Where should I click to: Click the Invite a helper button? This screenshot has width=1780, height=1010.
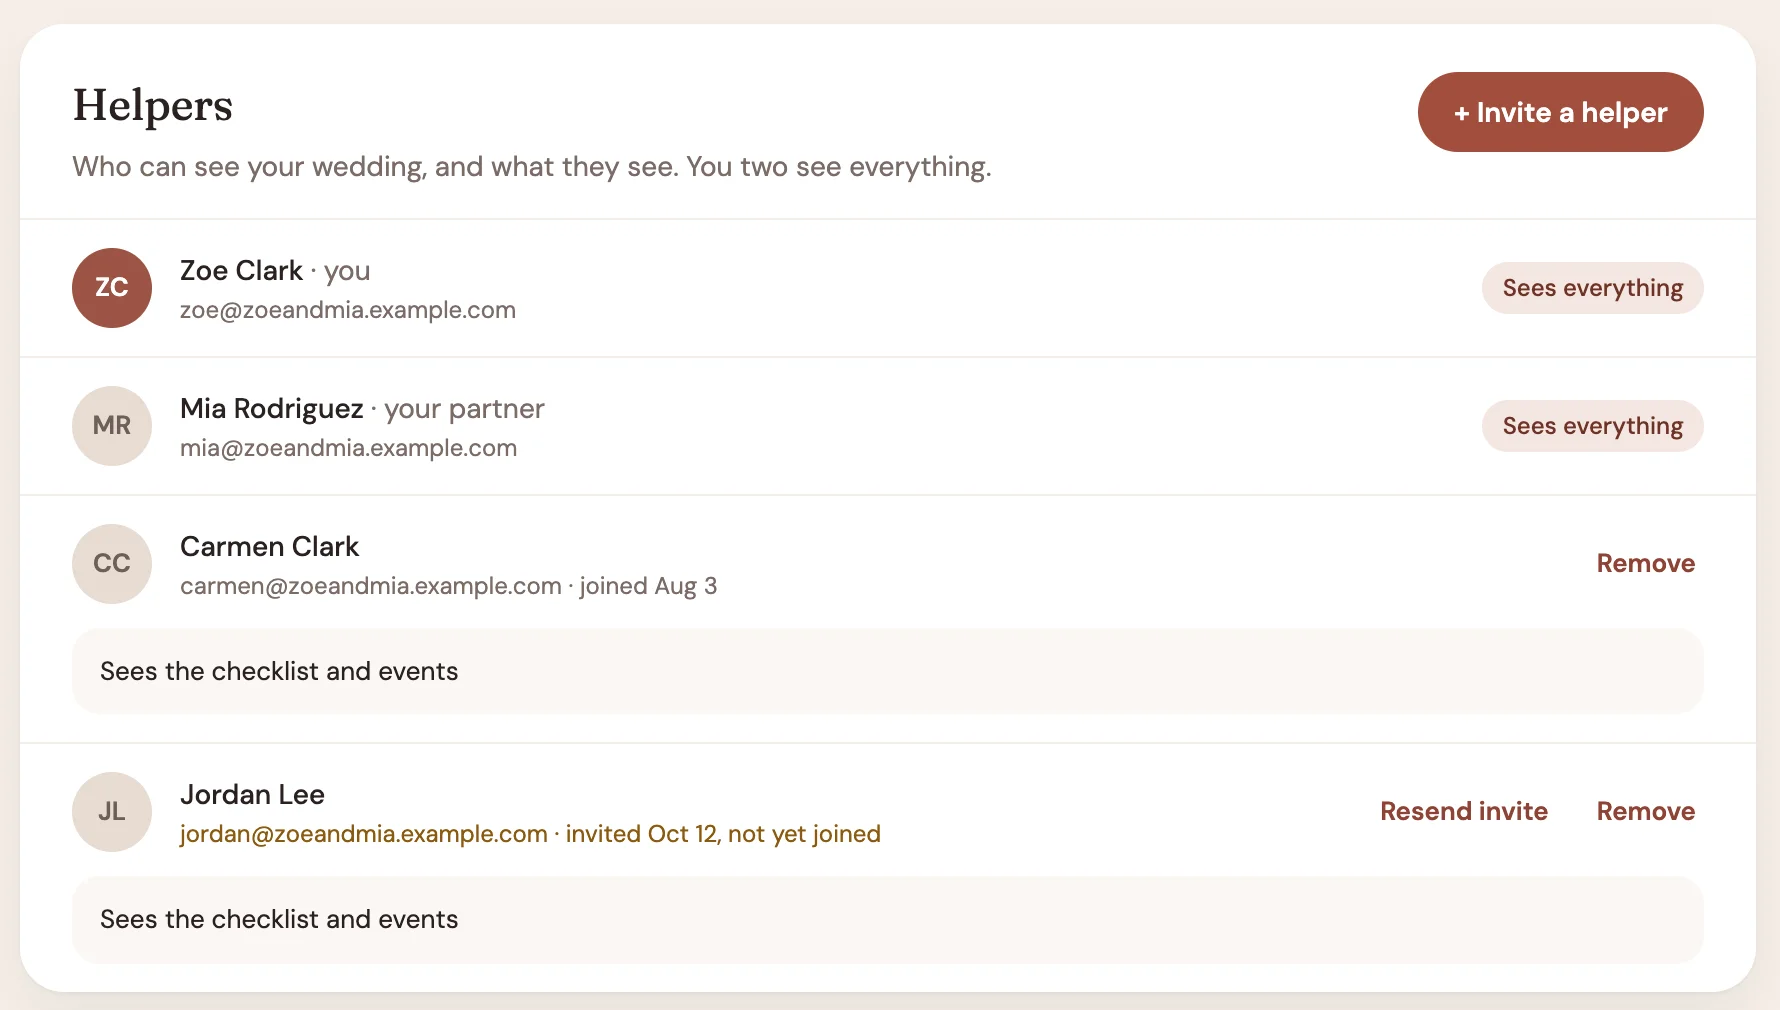pyautogui.click(x=1560, y=112)
